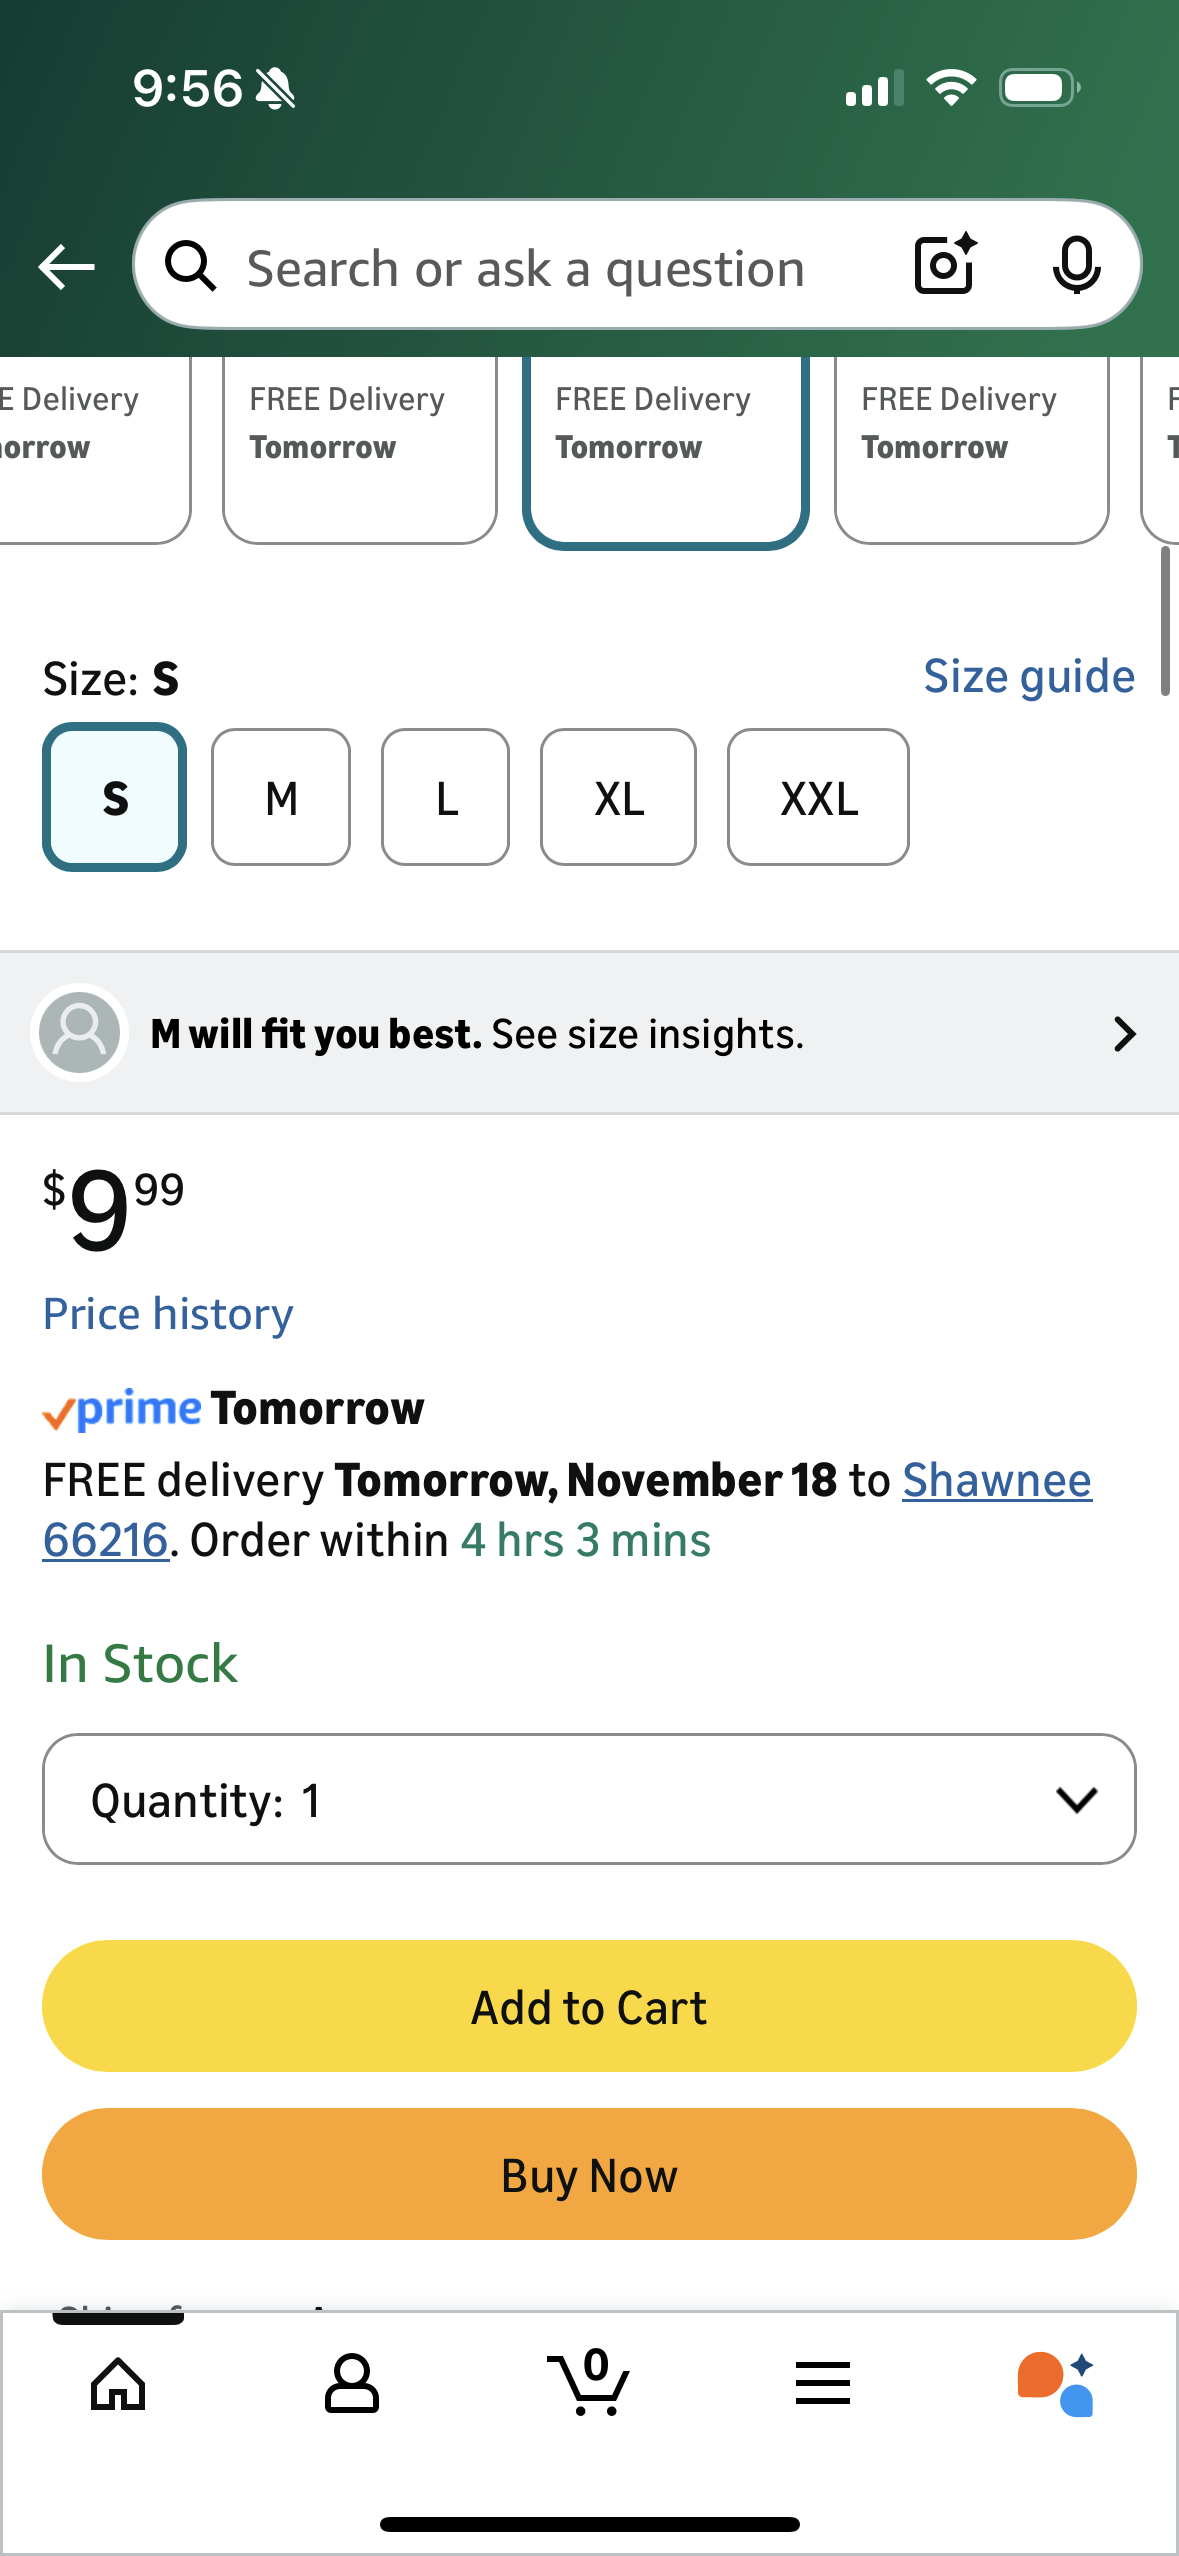
Task: Tap the microphone voice search icon
Action: 1076,265
